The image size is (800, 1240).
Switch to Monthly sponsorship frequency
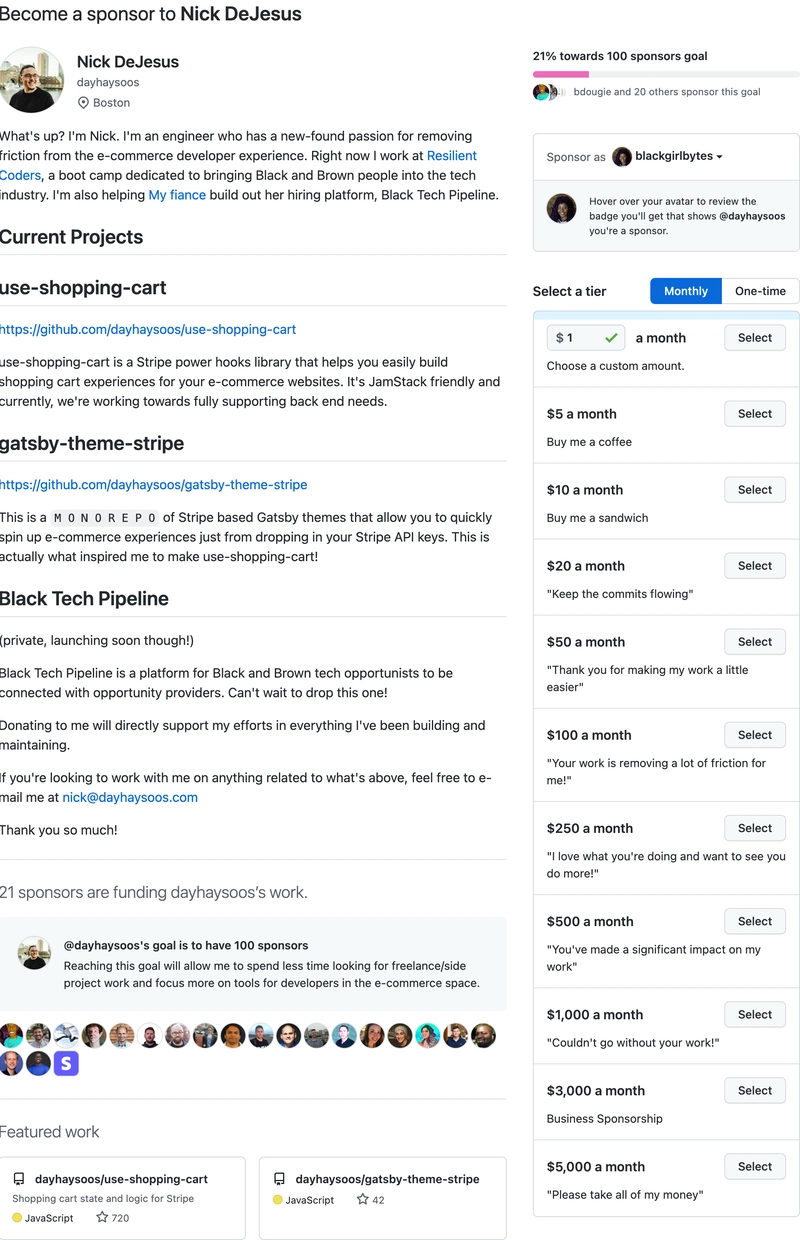tap(685, 291)
